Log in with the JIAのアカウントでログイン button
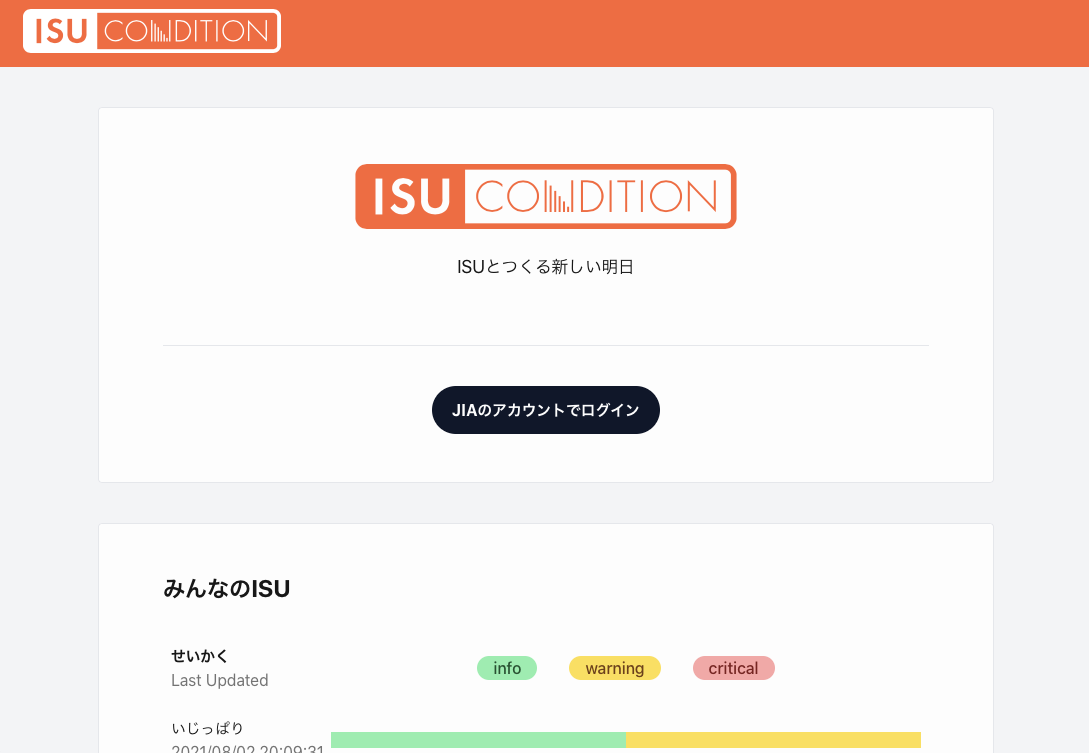This screenshot has height=753, width=1089. pyautogui.click(x=546, y=410)
